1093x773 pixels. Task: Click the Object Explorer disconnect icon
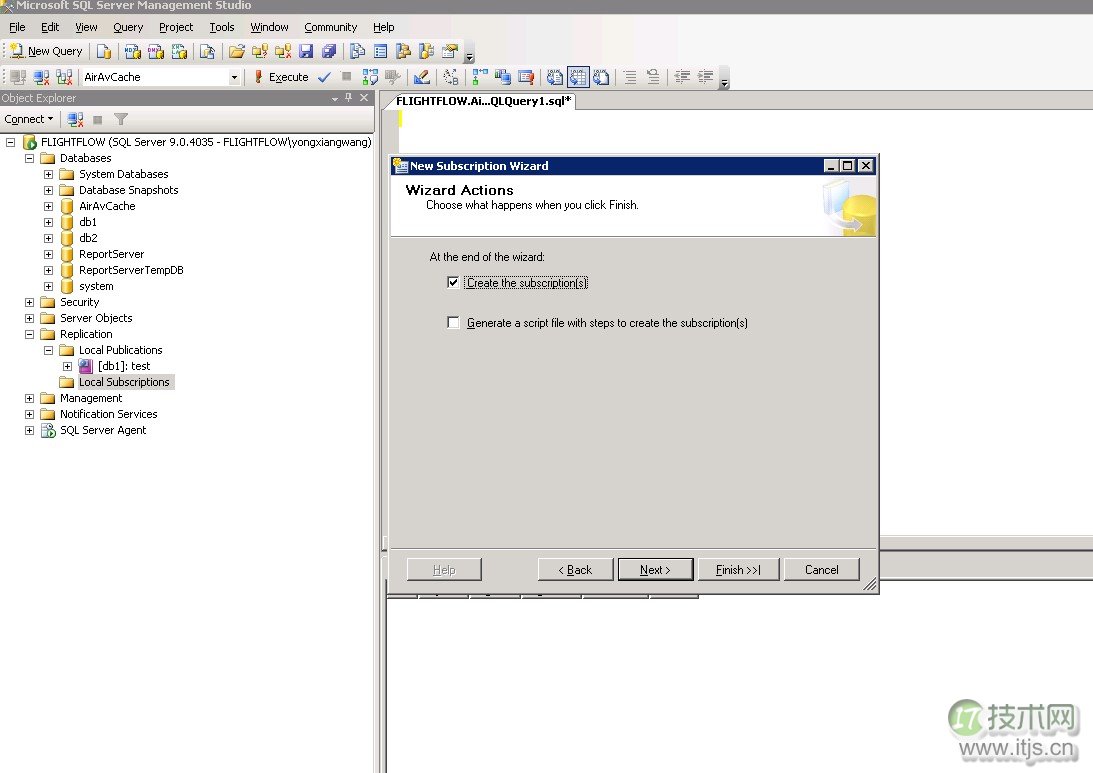coord(75,119)
